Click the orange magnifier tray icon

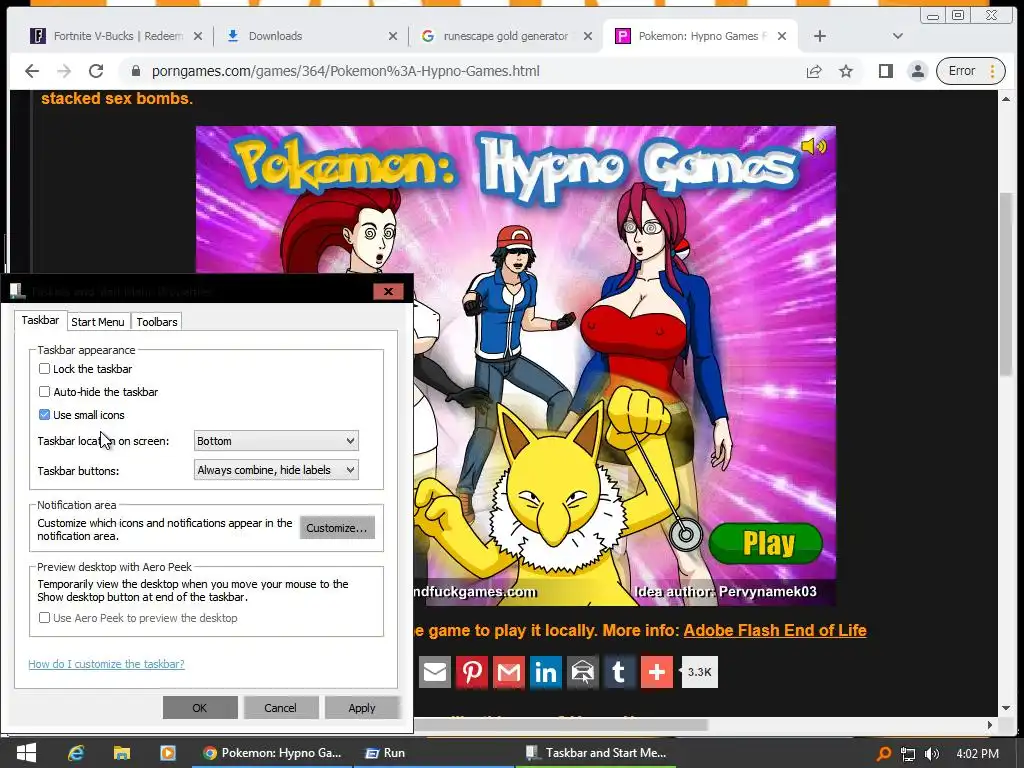click(884, 754)
